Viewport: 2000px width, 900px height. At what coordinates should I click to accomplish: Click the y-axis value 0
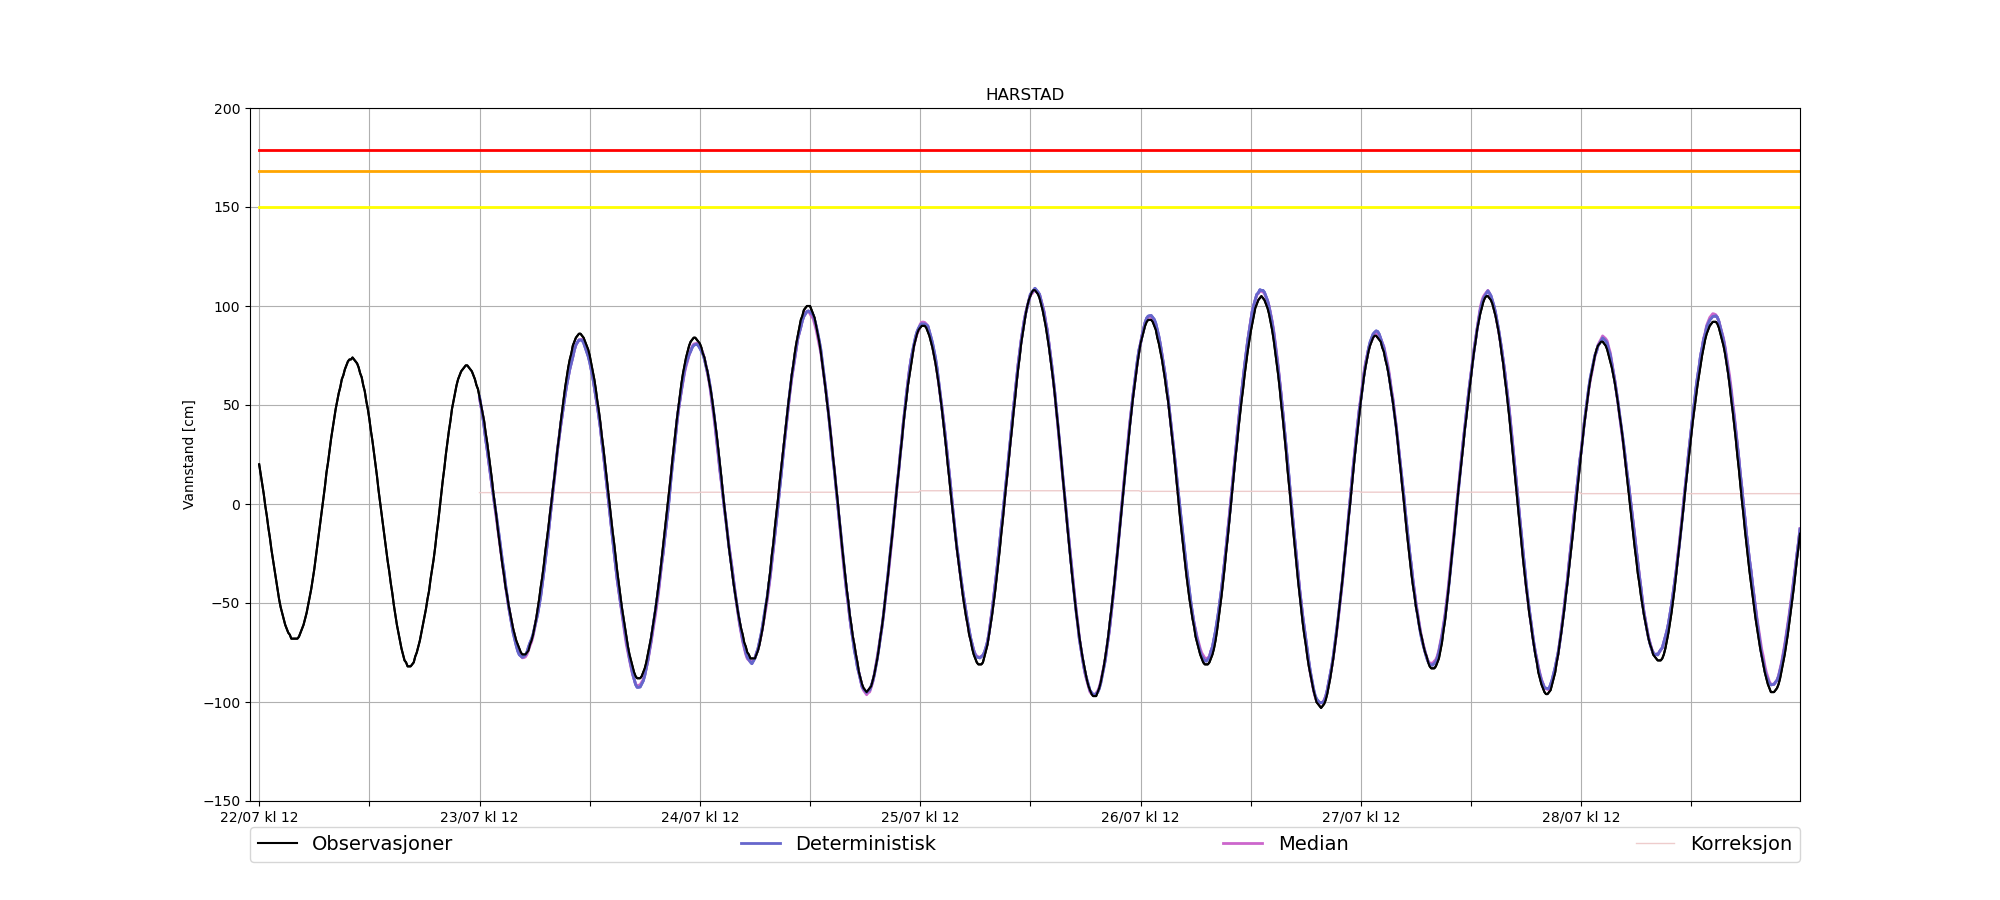coord(237,505)
